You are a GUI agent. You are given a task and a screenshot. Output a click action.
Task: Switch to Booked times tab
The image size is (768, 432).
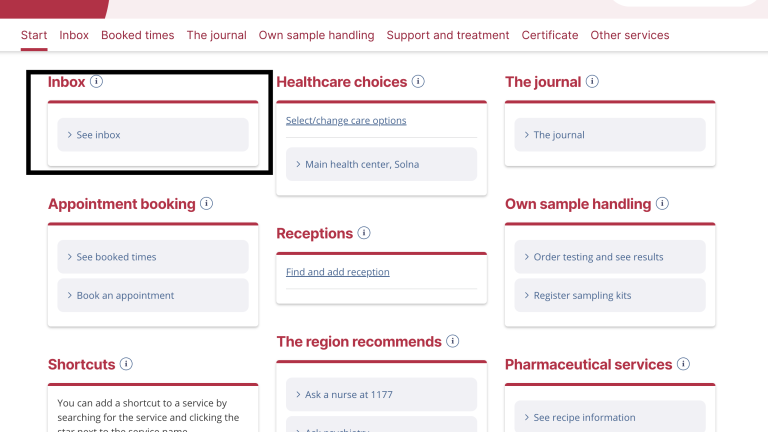(138, 35)
